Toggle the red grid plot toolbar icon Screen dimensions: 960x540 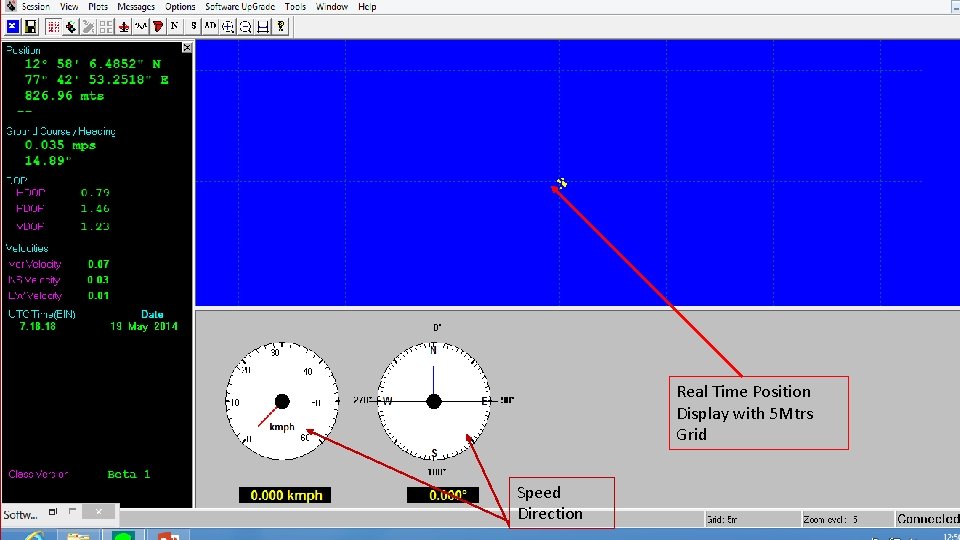coord(54,26)
